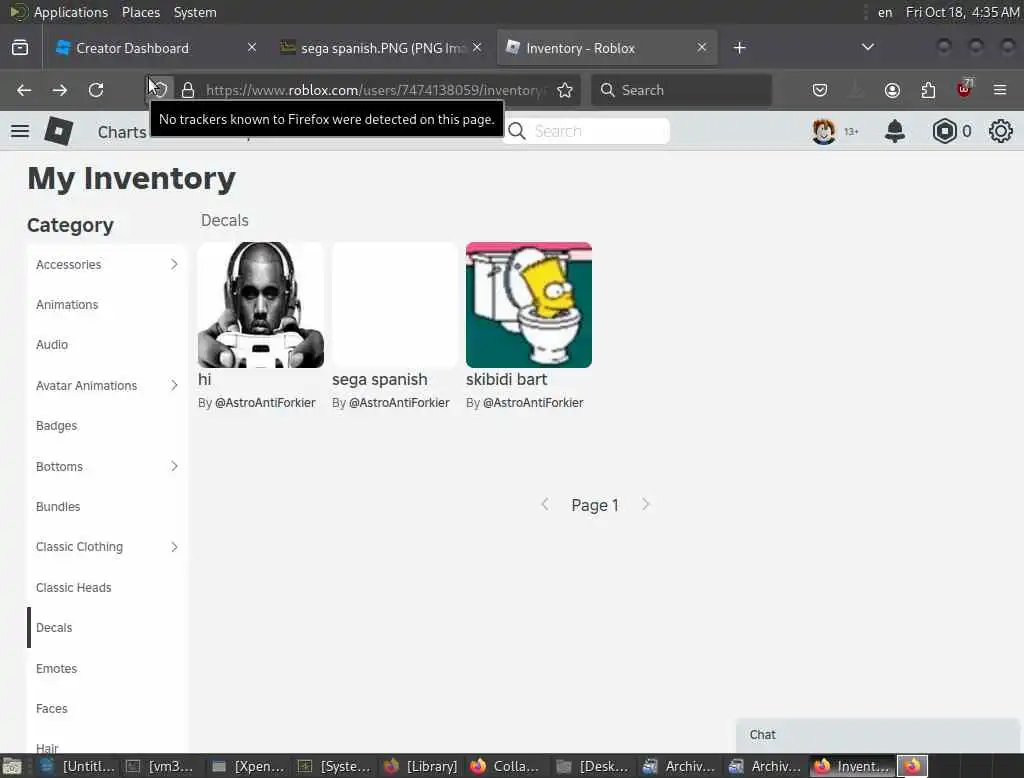
Task: Expand the Avatar Animations category
Action: tap(108, 385)
